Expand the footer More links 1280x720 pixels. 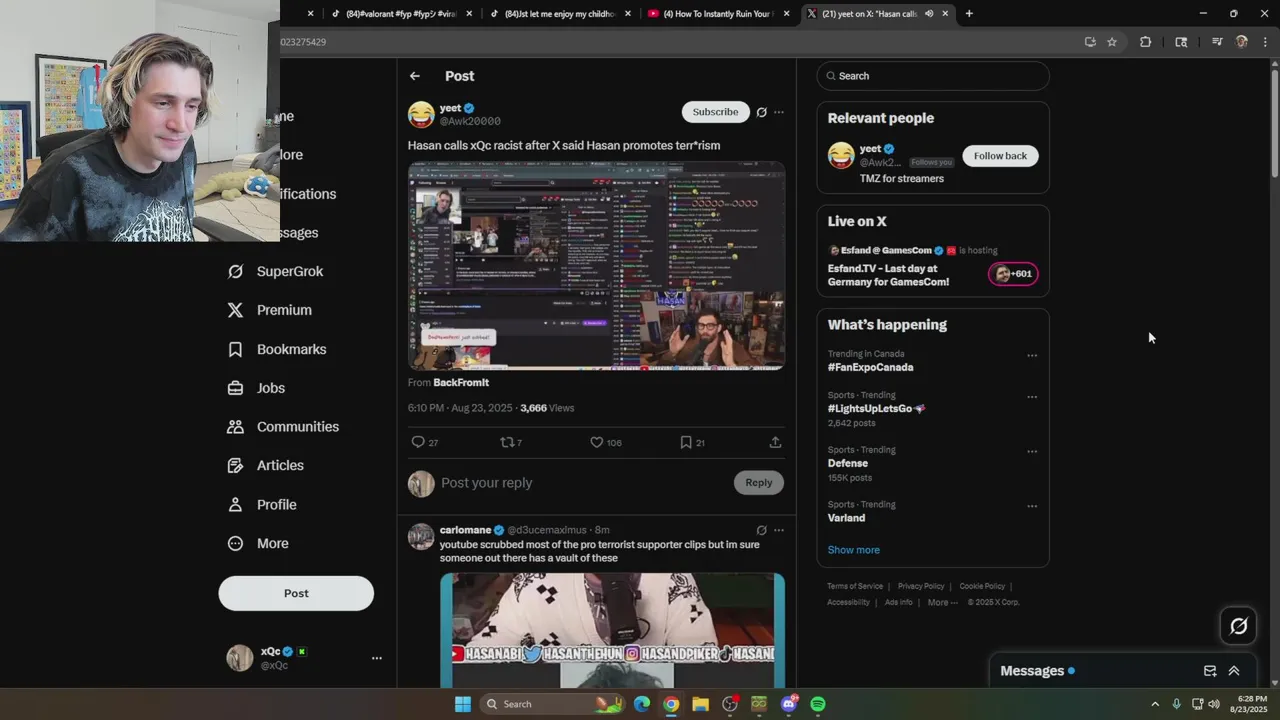(942, 602)
